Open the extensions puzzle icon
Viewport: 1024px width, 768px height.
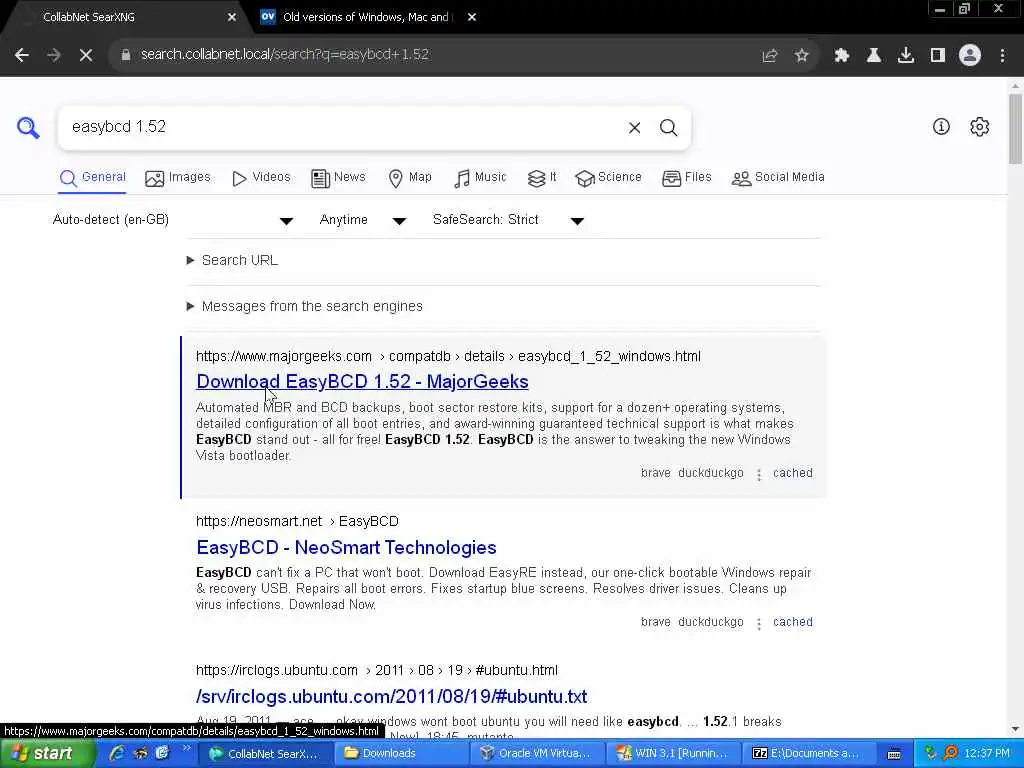point(842,56)
